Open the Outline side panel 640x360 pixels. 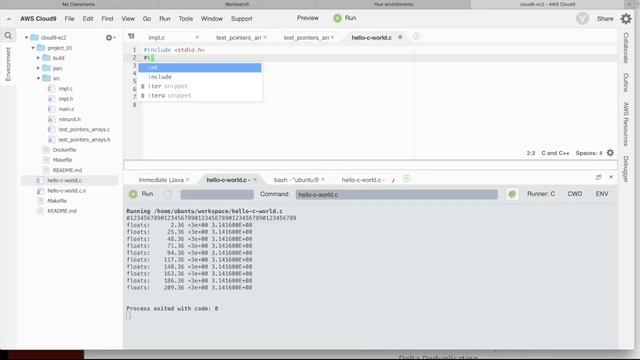click(626, 83)
